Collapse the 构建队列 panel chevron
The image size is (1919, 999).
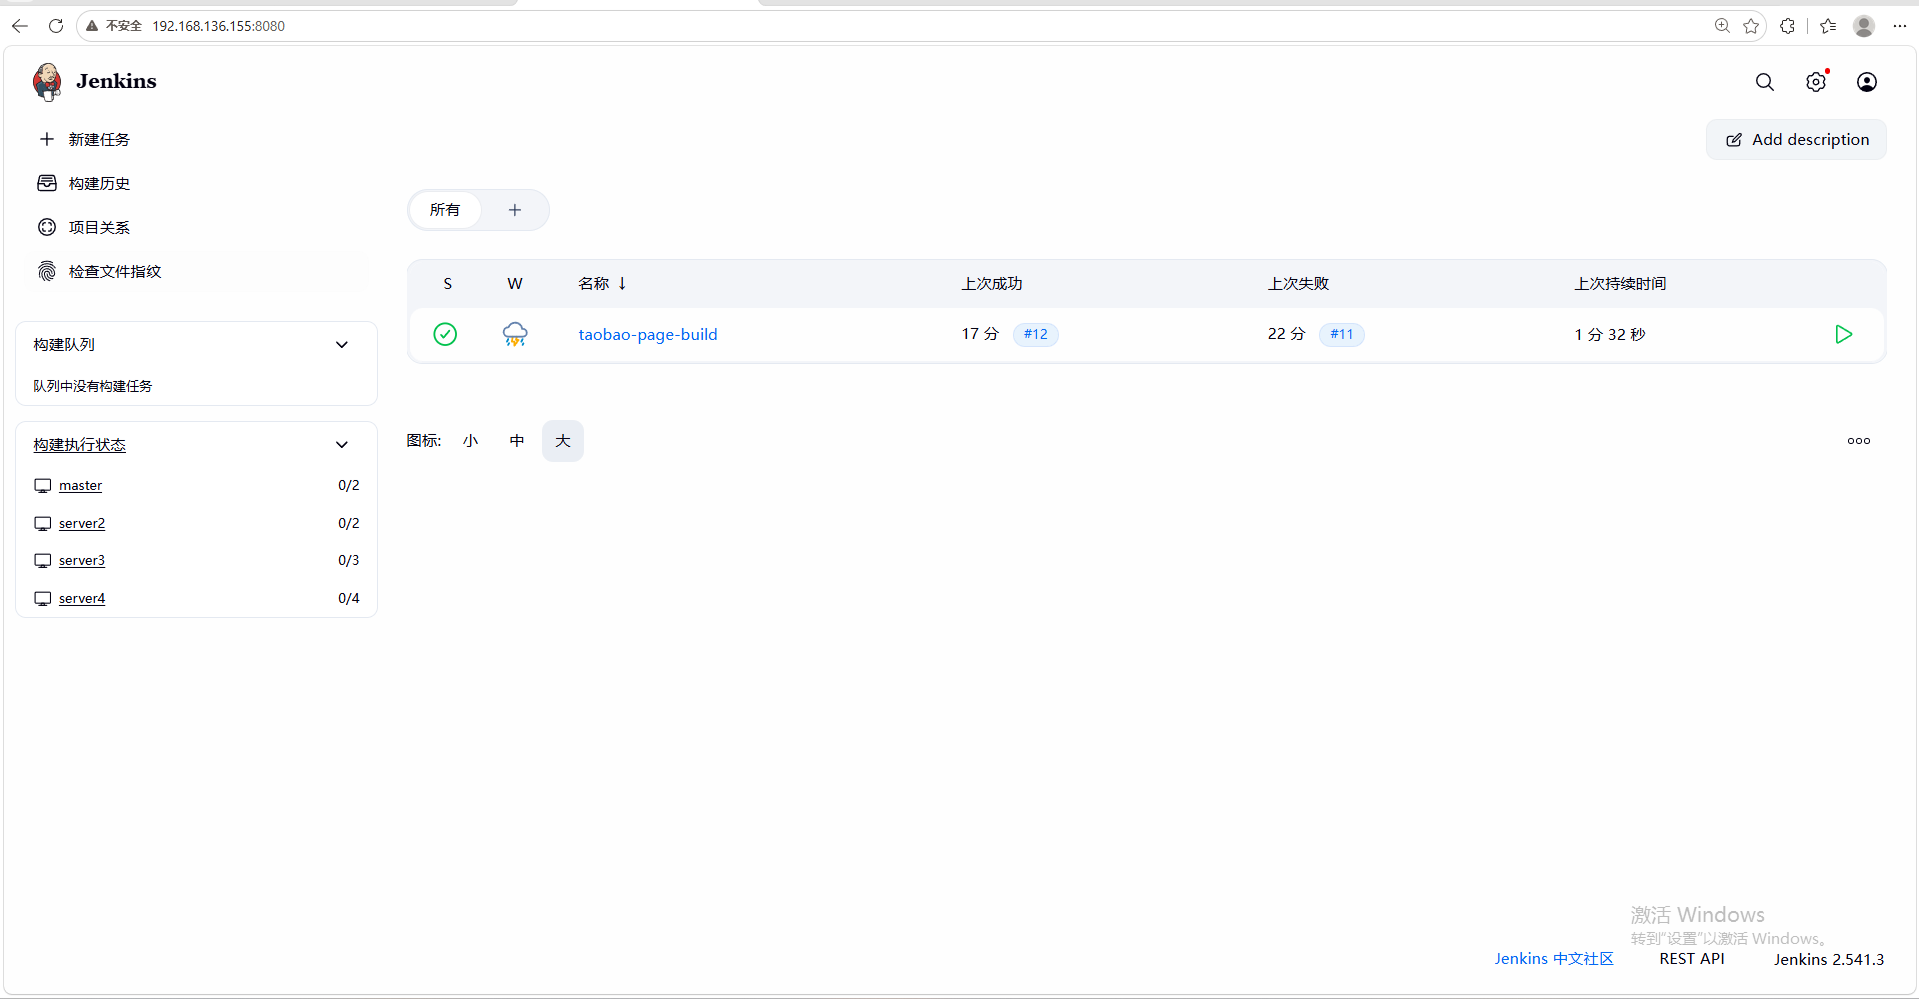click(x=342, y=345)
